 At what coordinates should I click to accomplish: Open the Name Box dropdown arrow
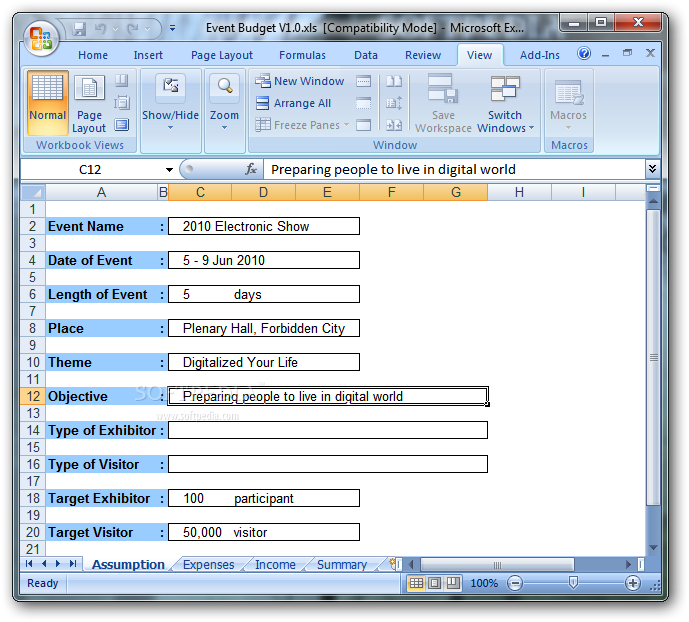point(169,170)
